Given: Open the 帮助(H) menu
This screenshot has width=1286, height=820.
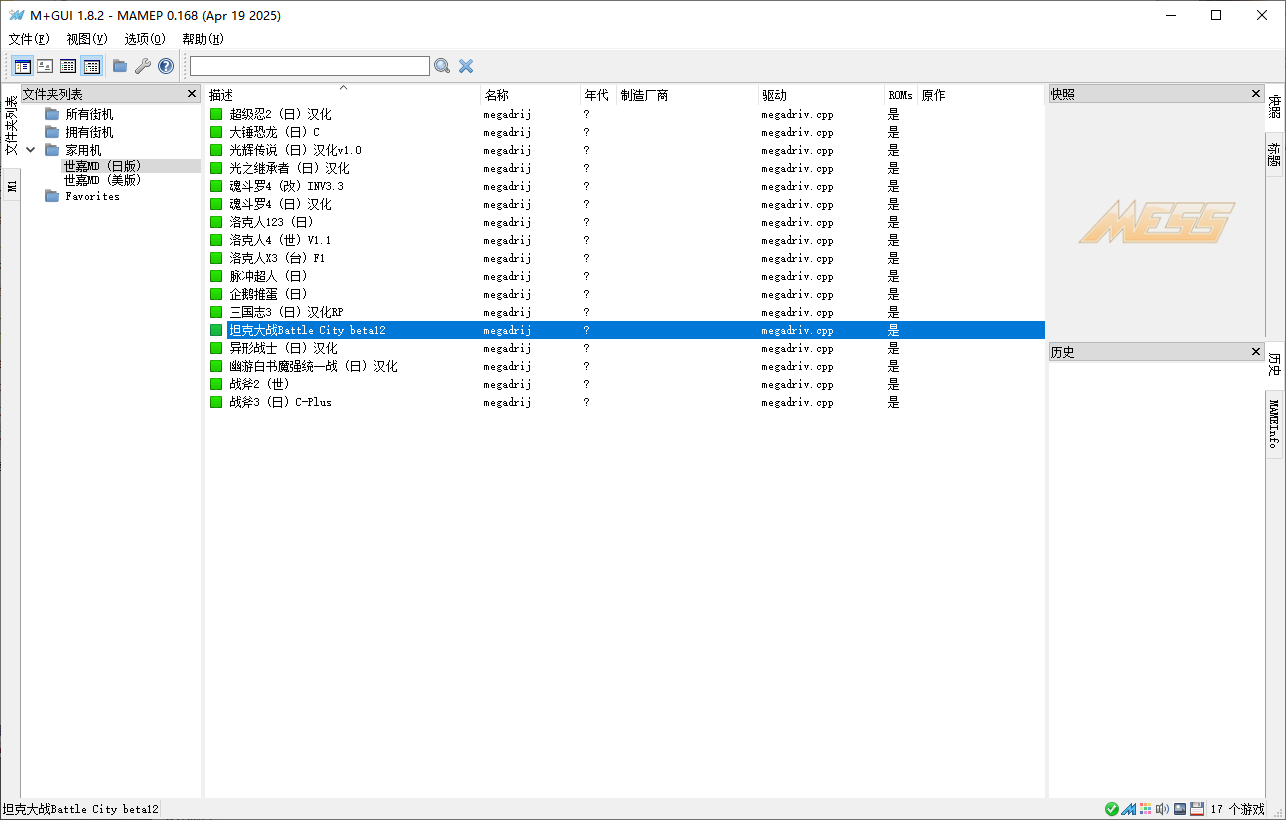Looking at the screenshot, I should (x=203, y=39).
